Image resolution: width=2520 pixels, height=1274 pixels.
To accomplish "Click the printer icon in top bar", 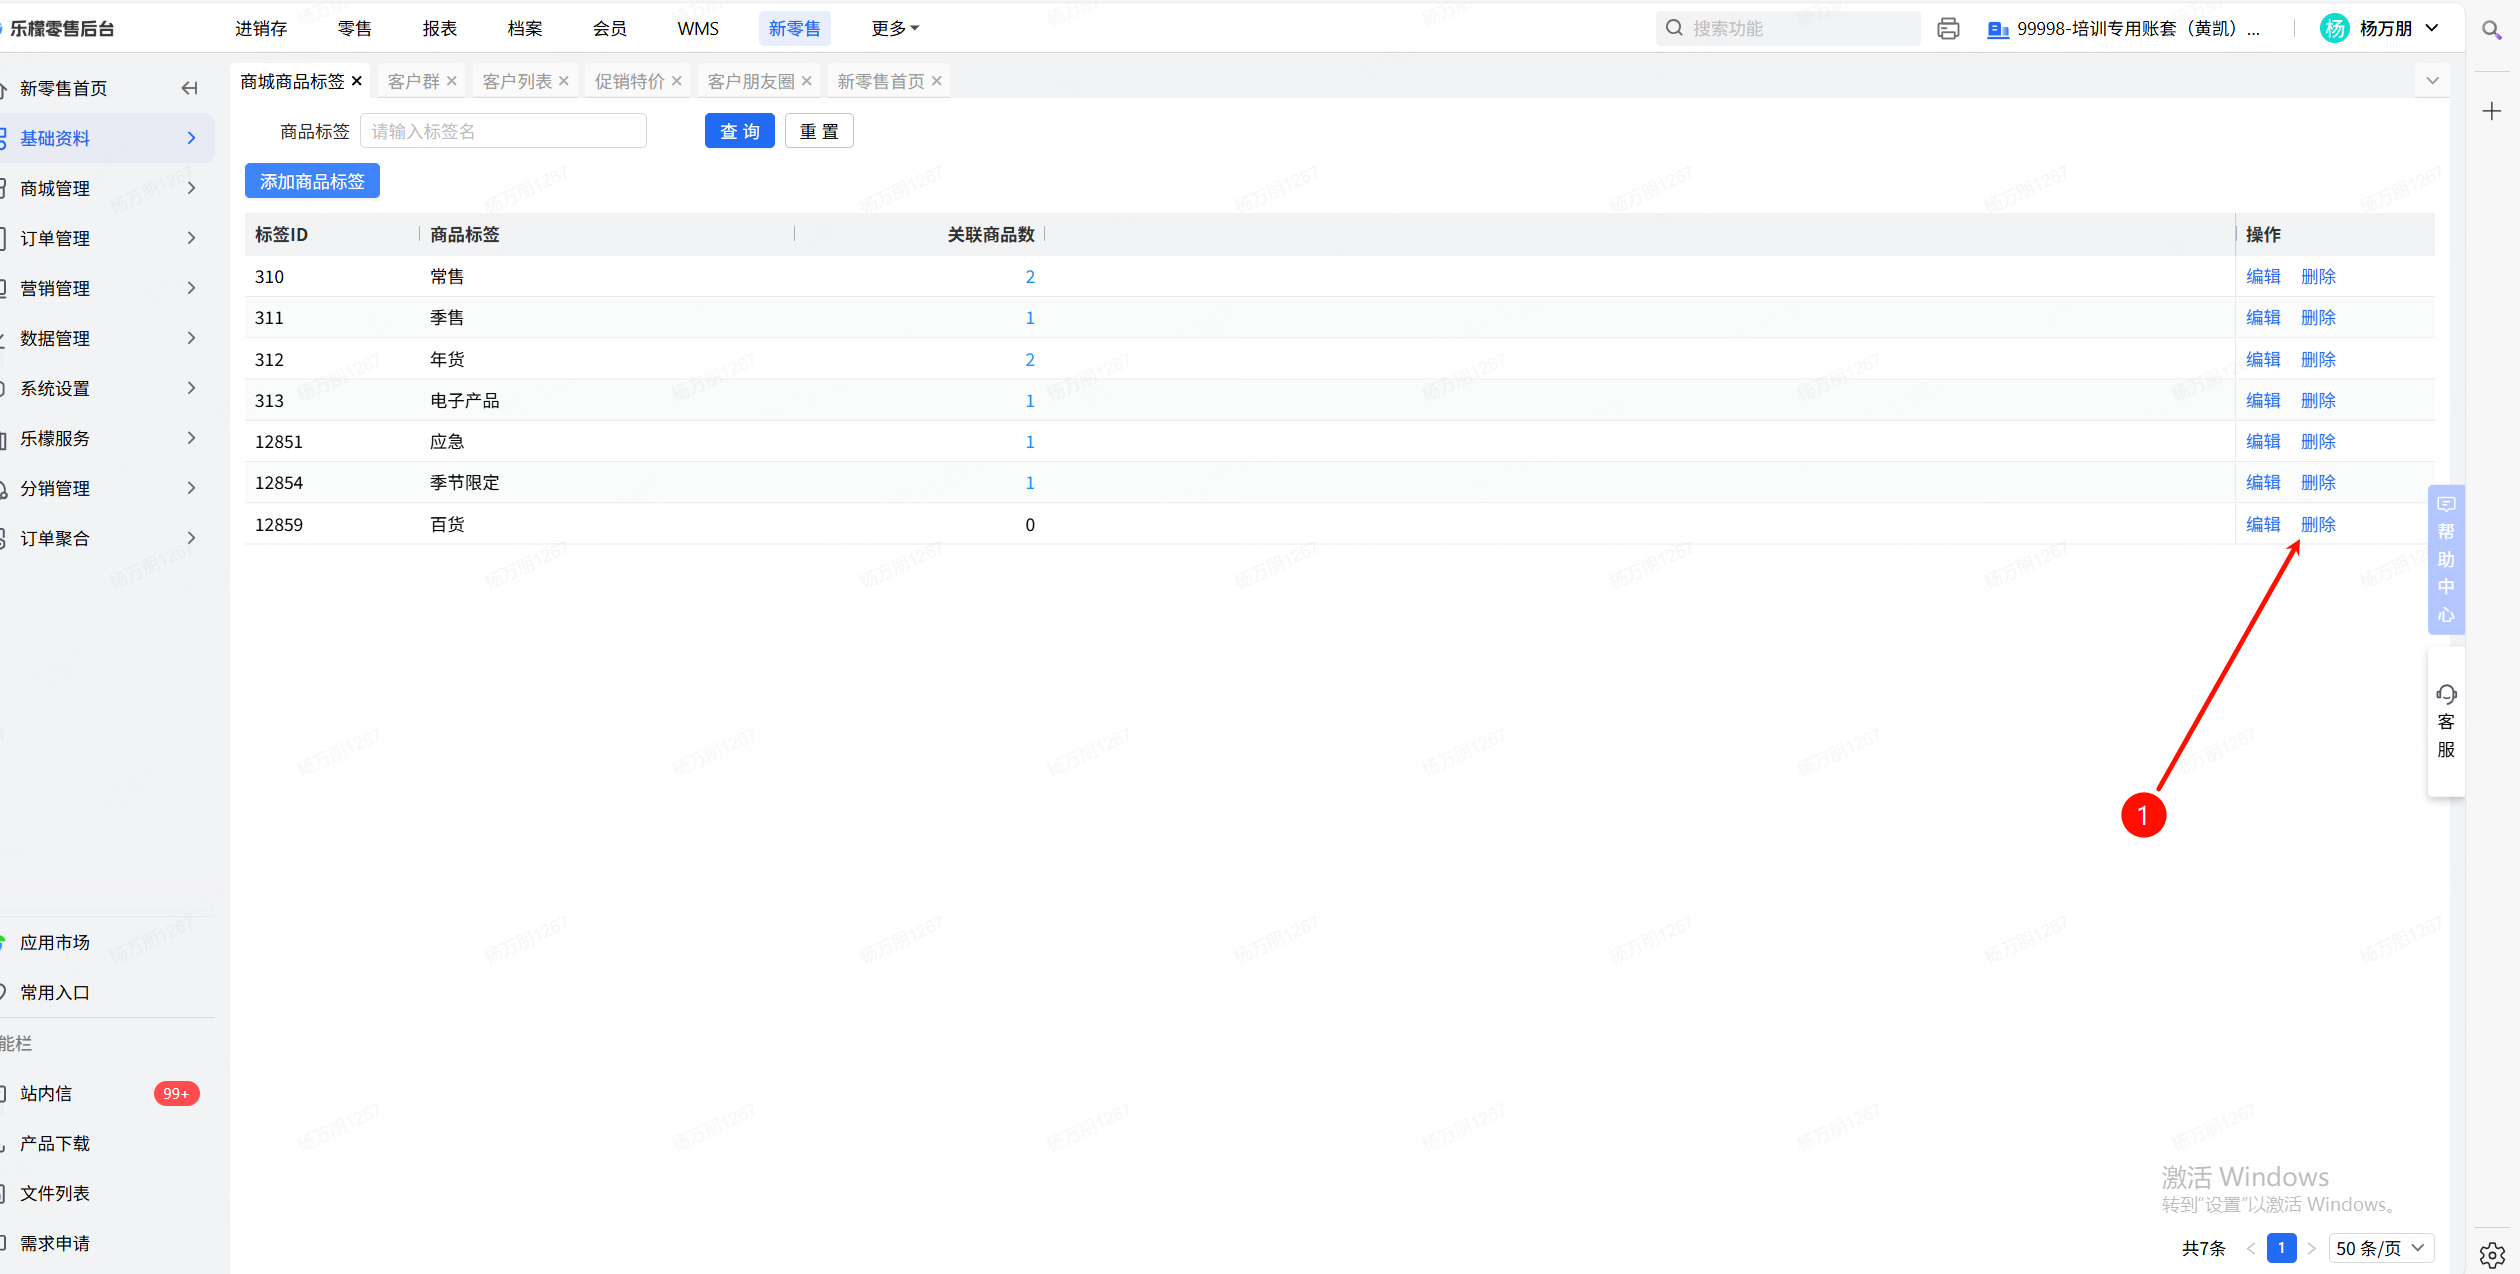I will point(1948,29).
